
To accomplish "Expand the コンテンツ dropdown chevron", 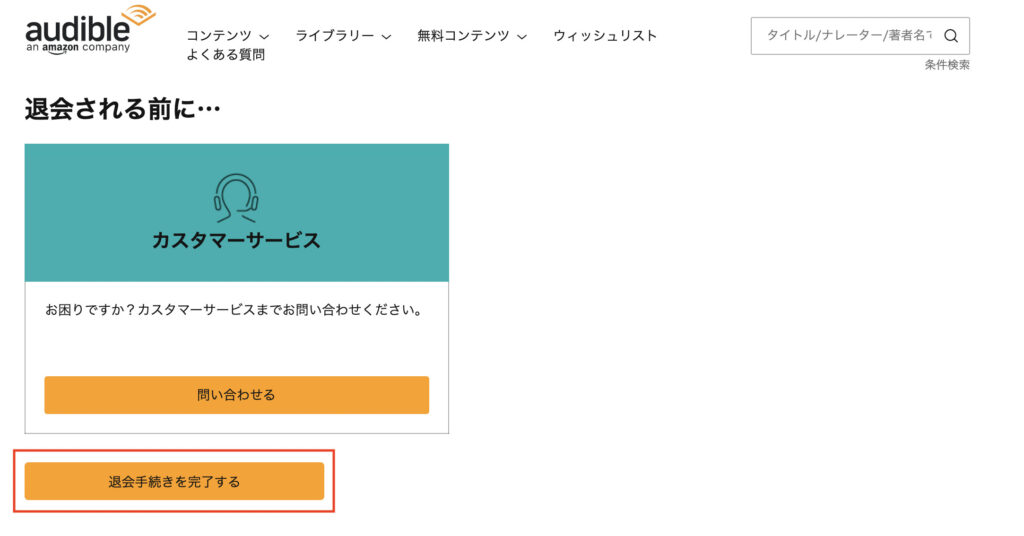I will coord(264,37).
